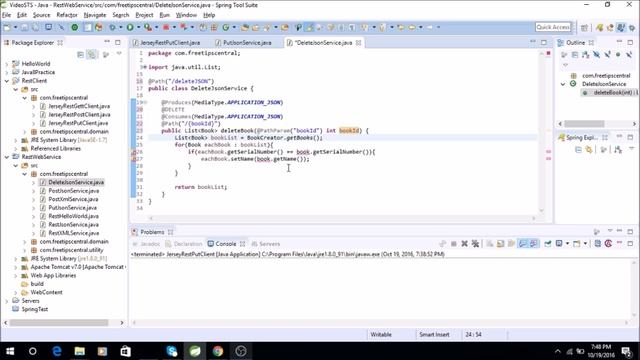
Task: Switch to Spring perspective leaf icon
Action: (x=600, y=27)
